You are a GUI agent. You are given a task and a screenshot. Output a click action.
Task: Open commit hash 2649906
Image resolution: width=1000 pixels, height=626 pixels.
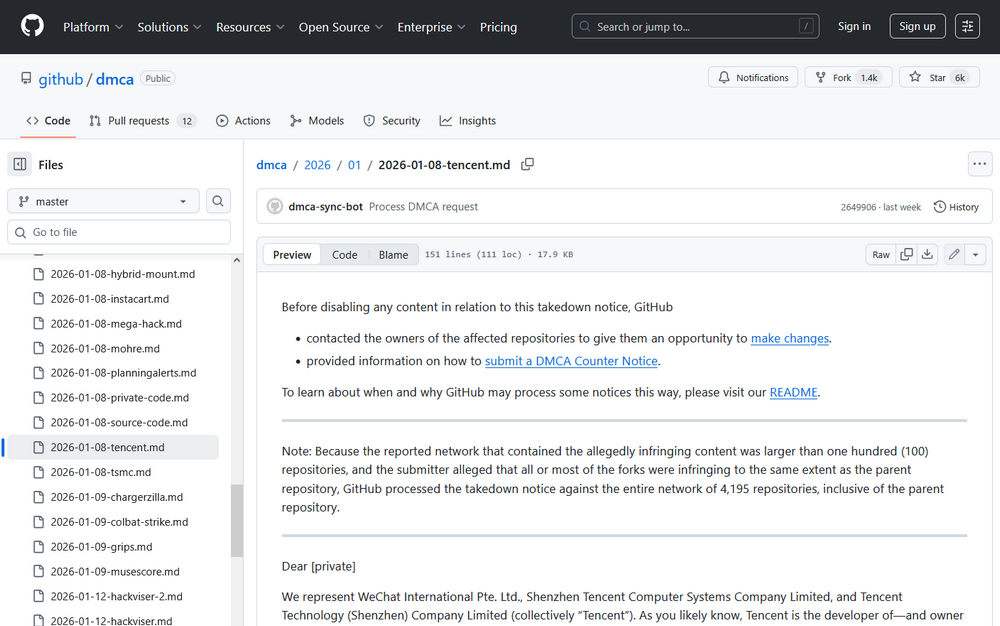[x=858, y=207]
